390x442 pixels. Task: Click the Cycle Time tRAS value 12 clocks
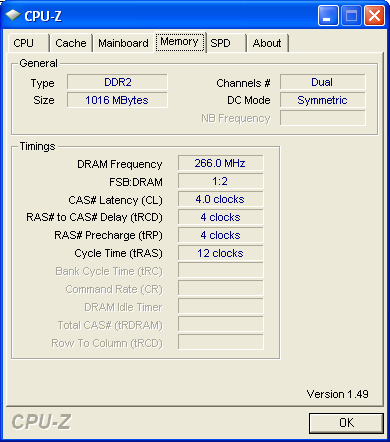coord(220,253)
